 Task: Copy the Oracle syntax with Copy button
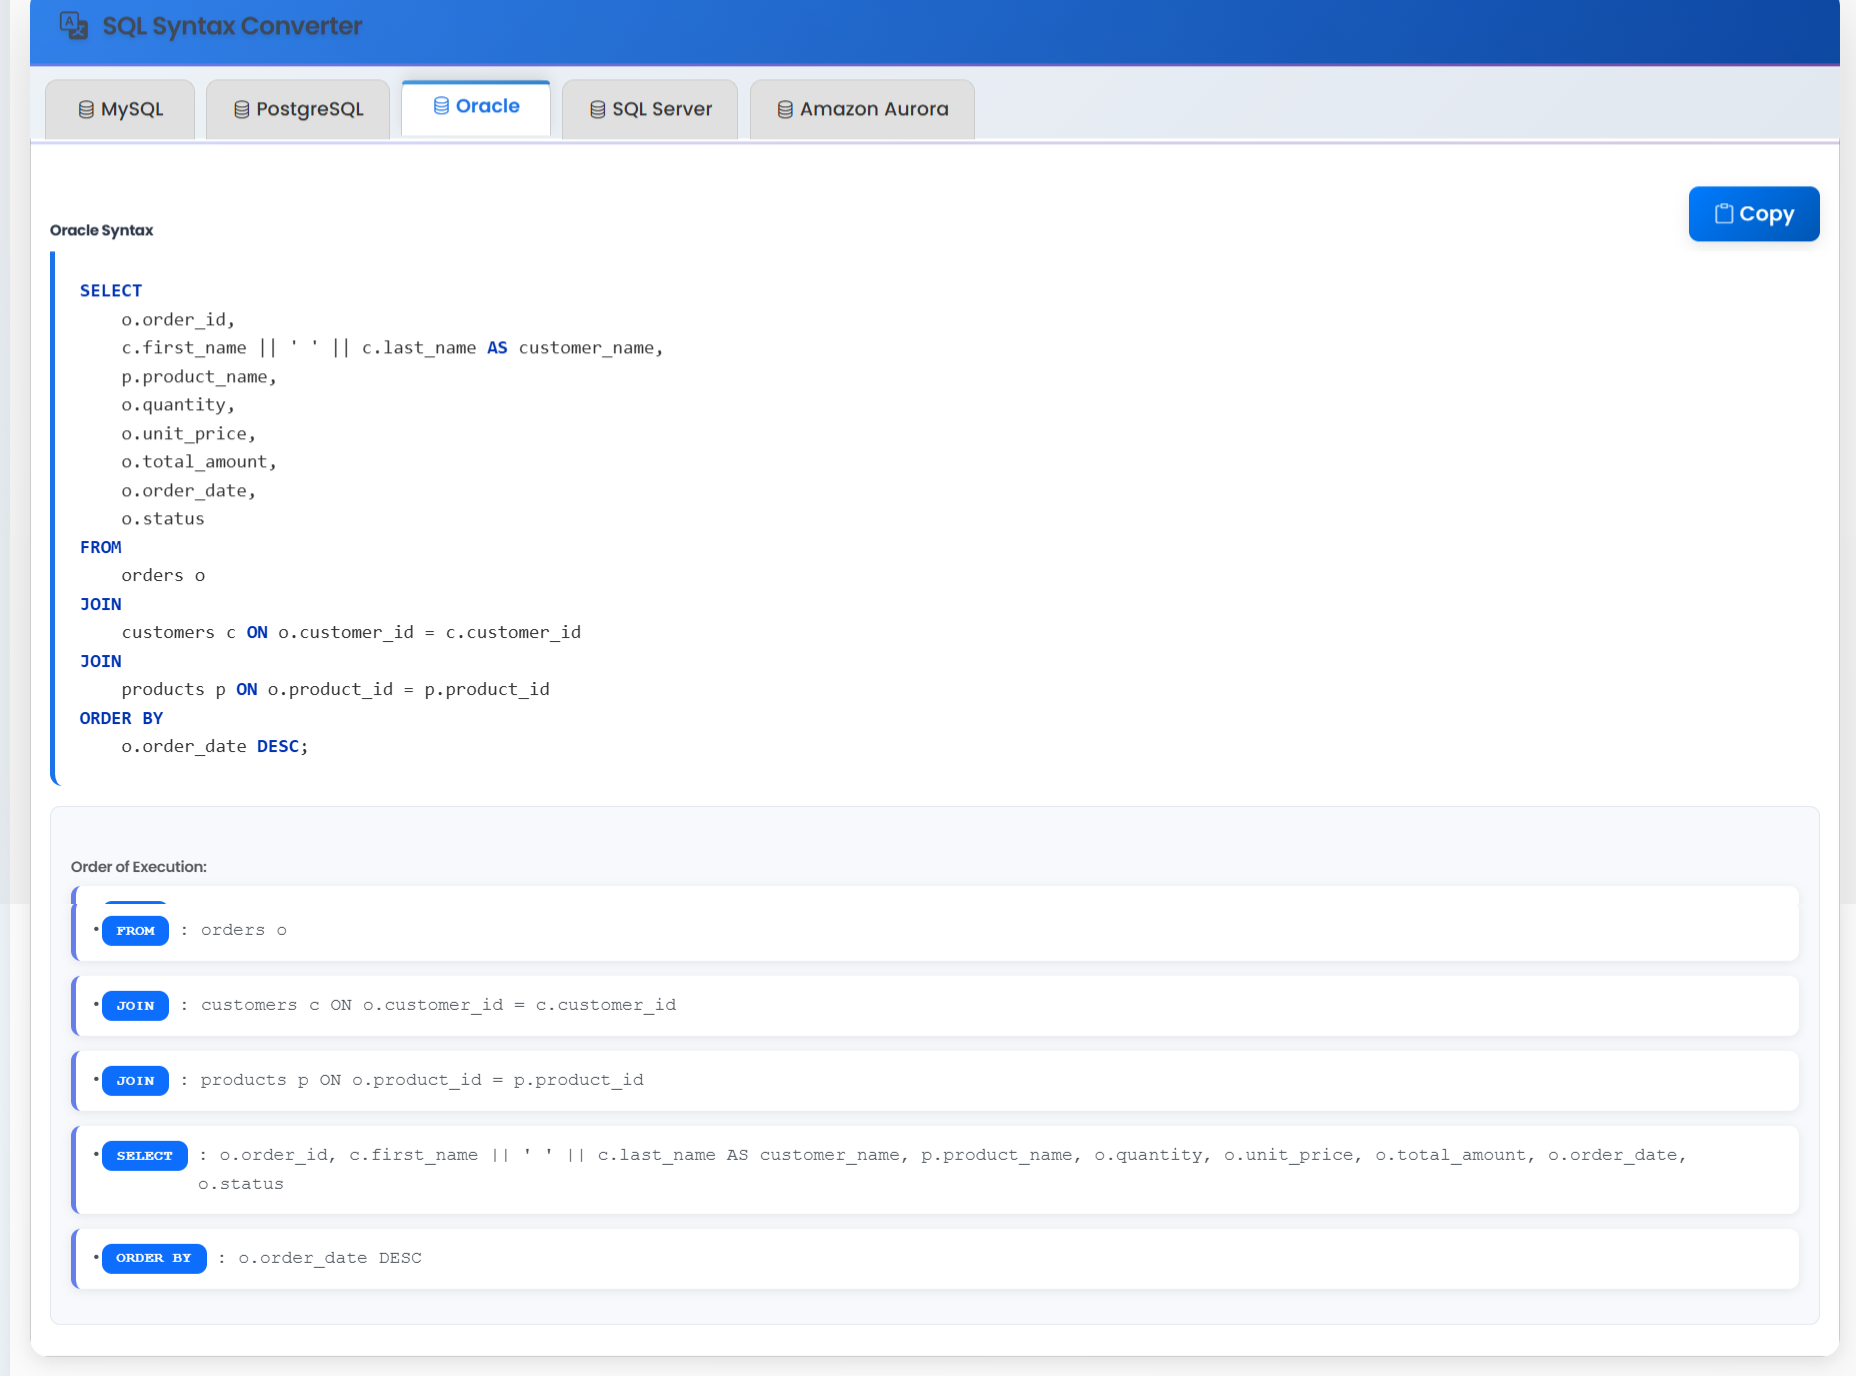click(1754, 213)
